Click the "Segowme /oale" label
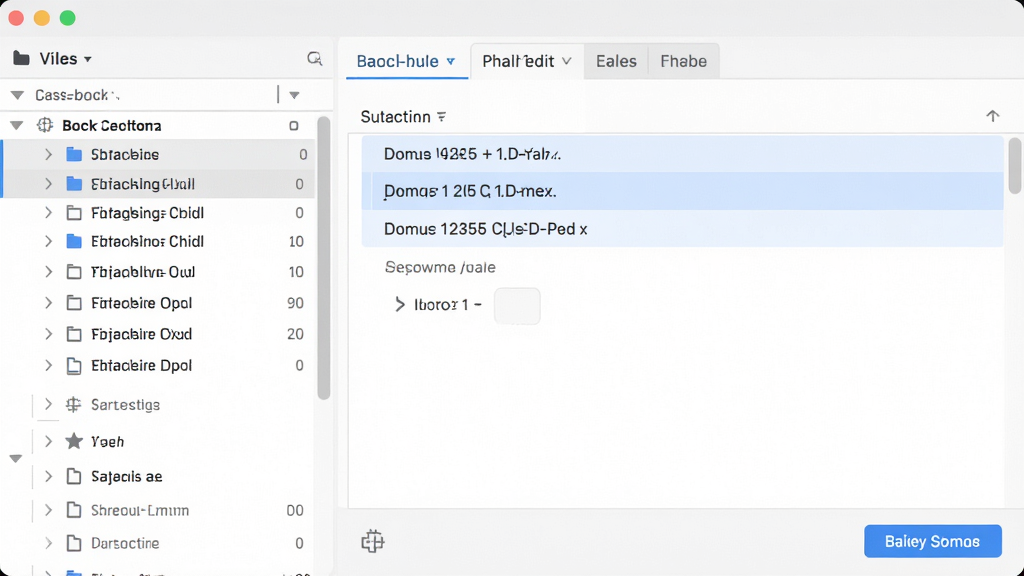 [x=440, y=267]
